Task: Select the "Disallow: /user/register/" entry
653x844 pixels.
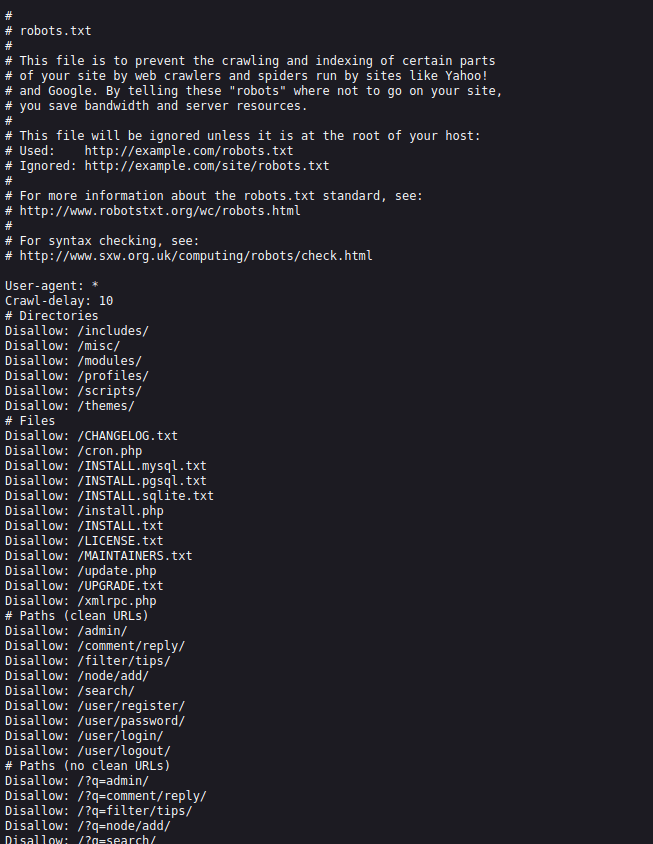Action: [95, 706]
